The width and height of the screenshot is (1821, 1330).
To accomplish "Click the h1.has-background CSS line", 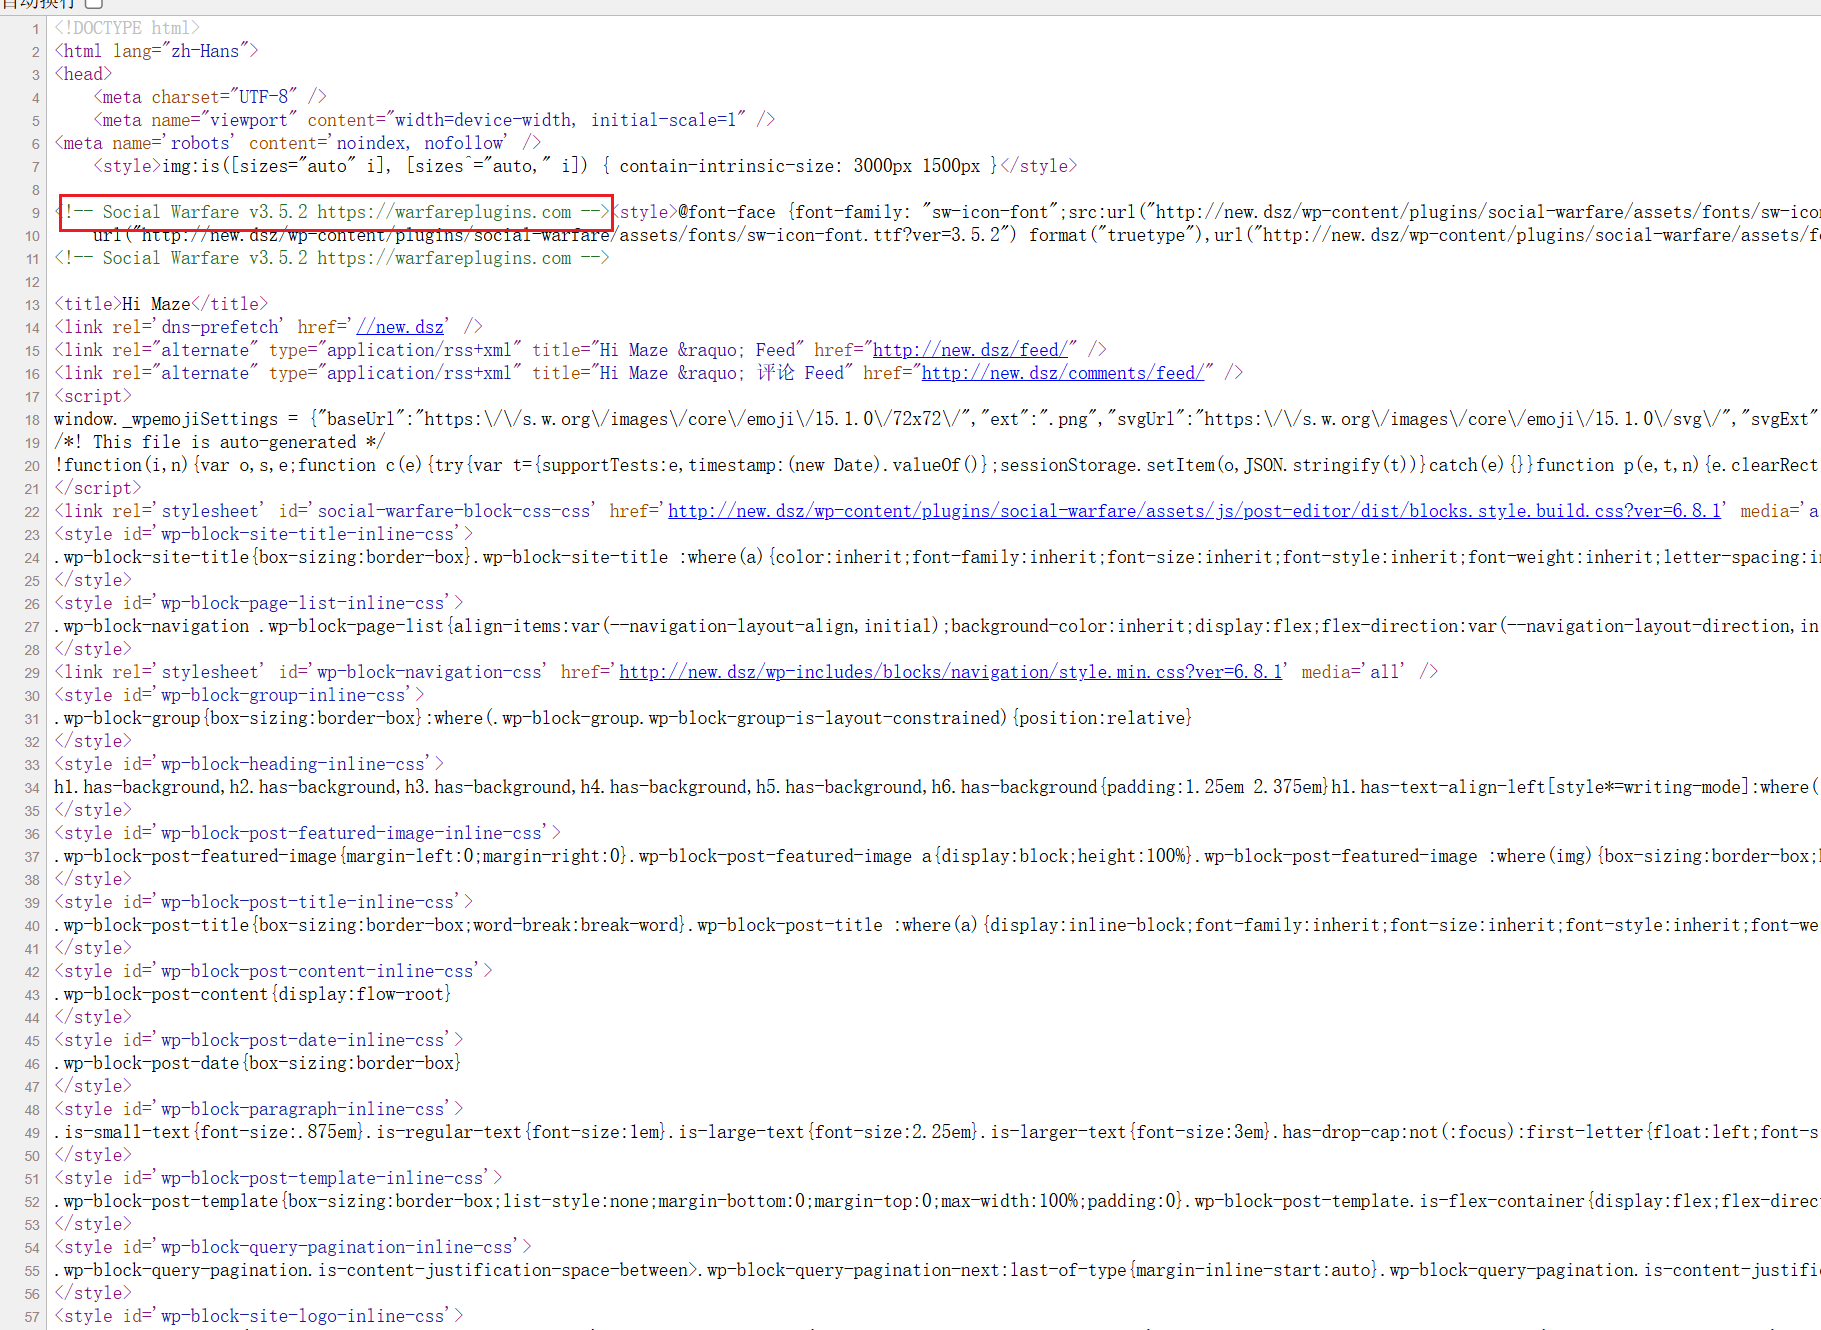I will click(937, 787).
